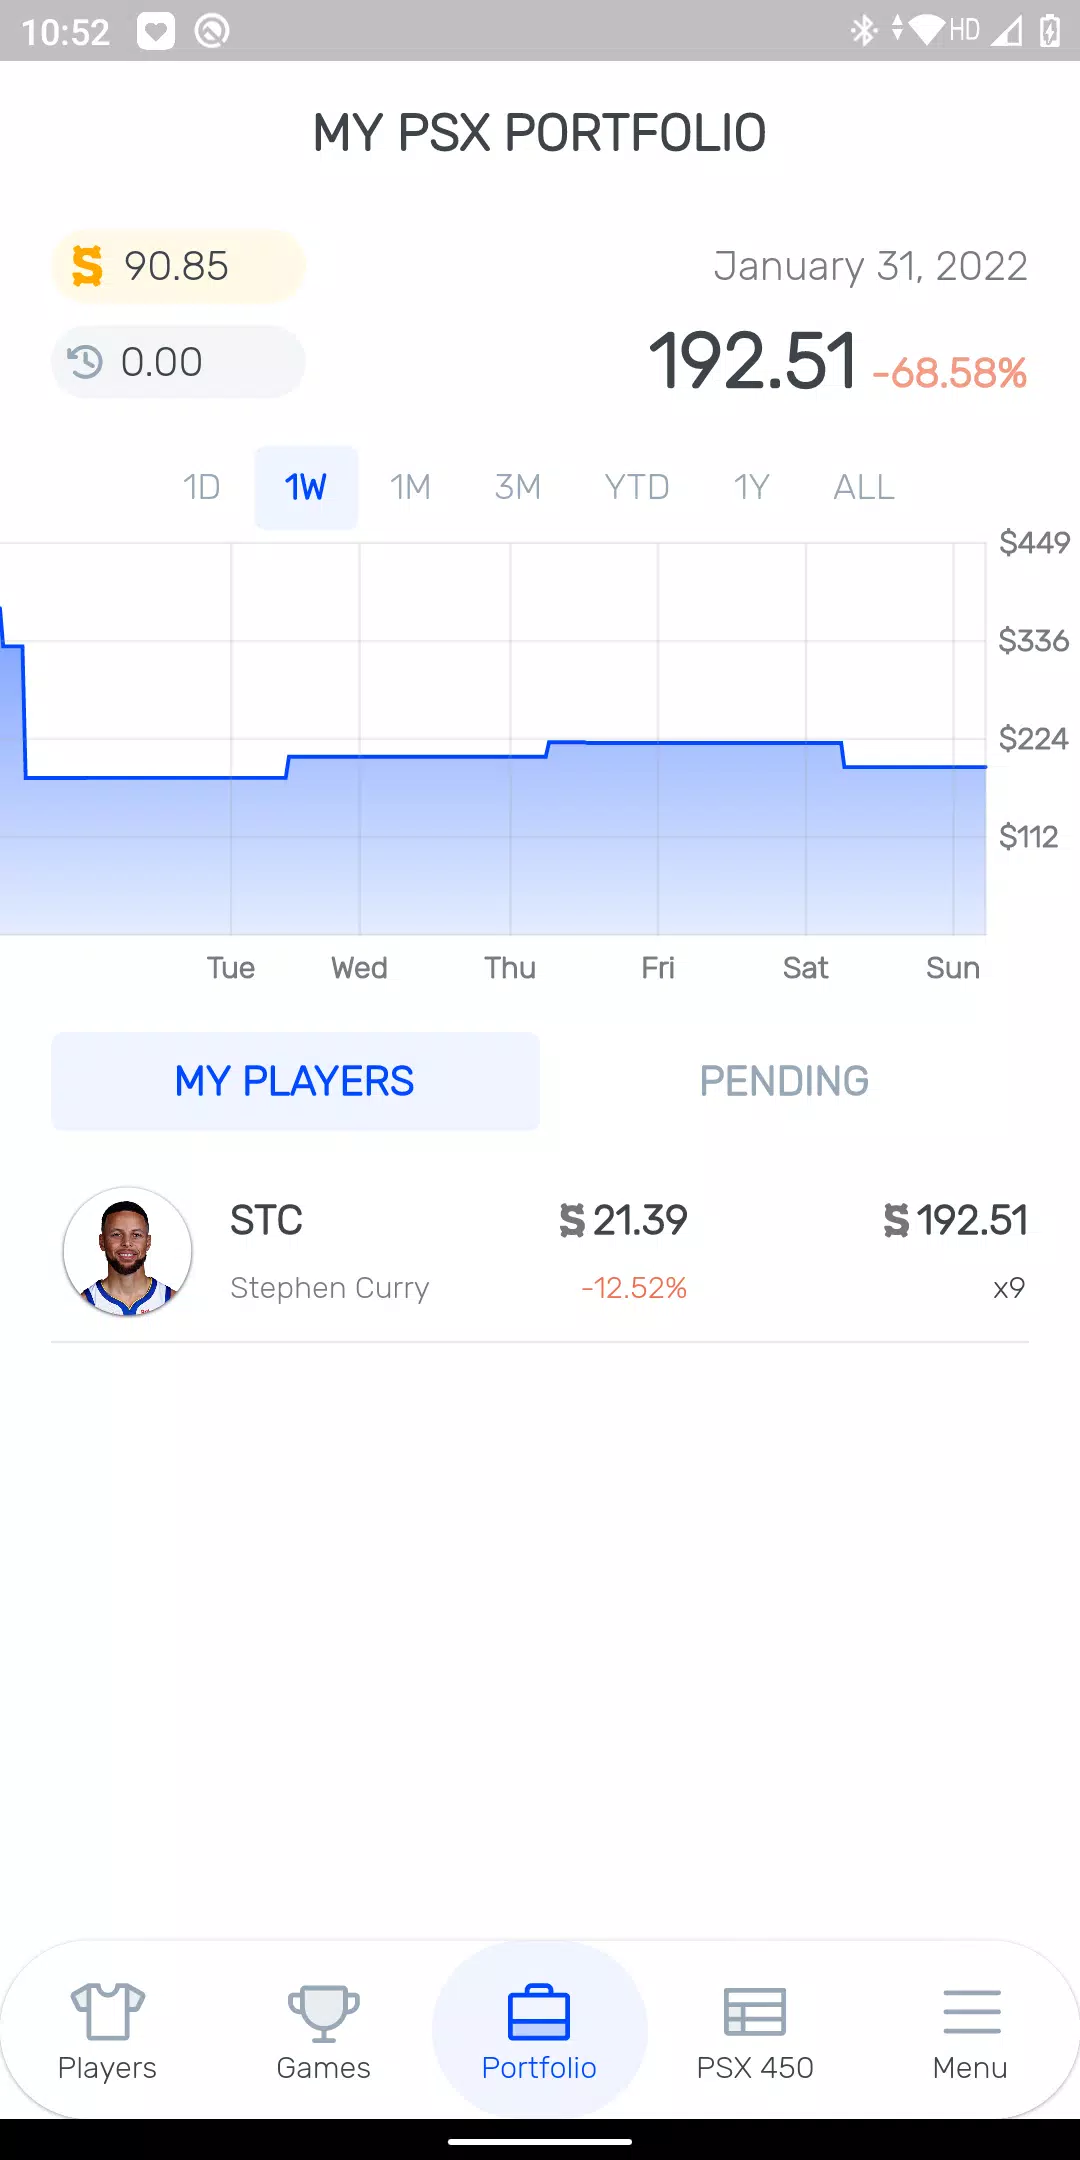
Task: Tap the dollar icon next to 21.39
Action: pos(572,1220)
